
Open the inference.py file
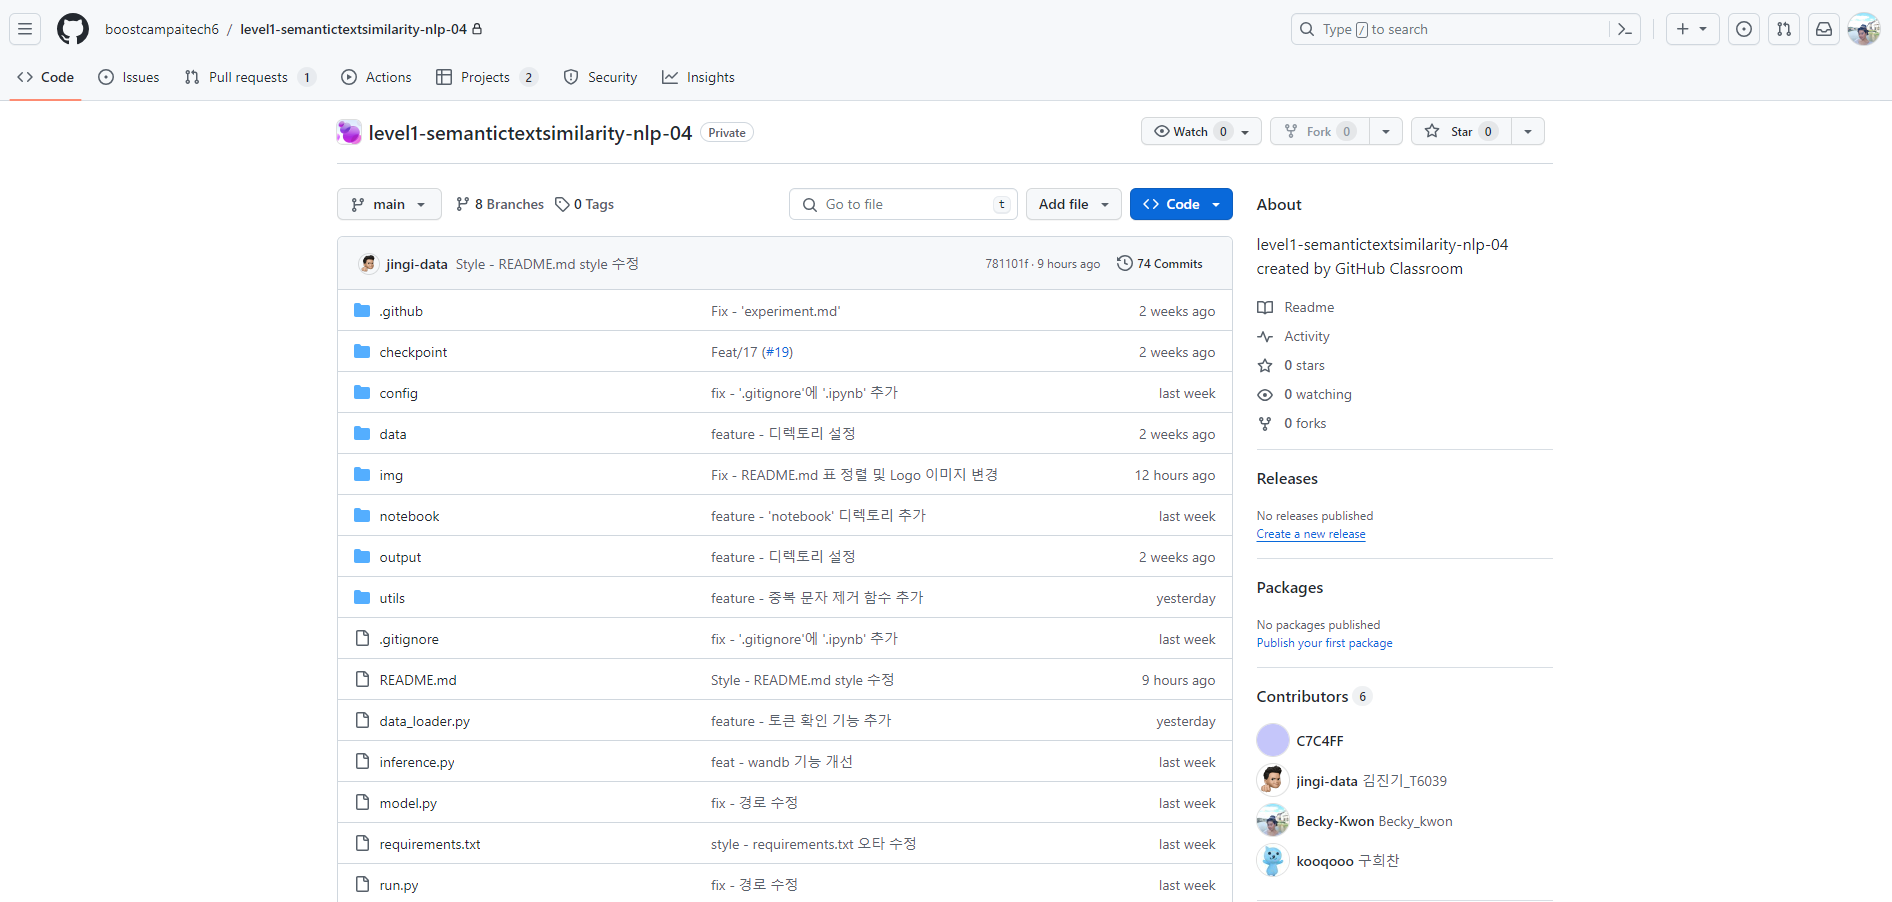(x=417, y=762)
